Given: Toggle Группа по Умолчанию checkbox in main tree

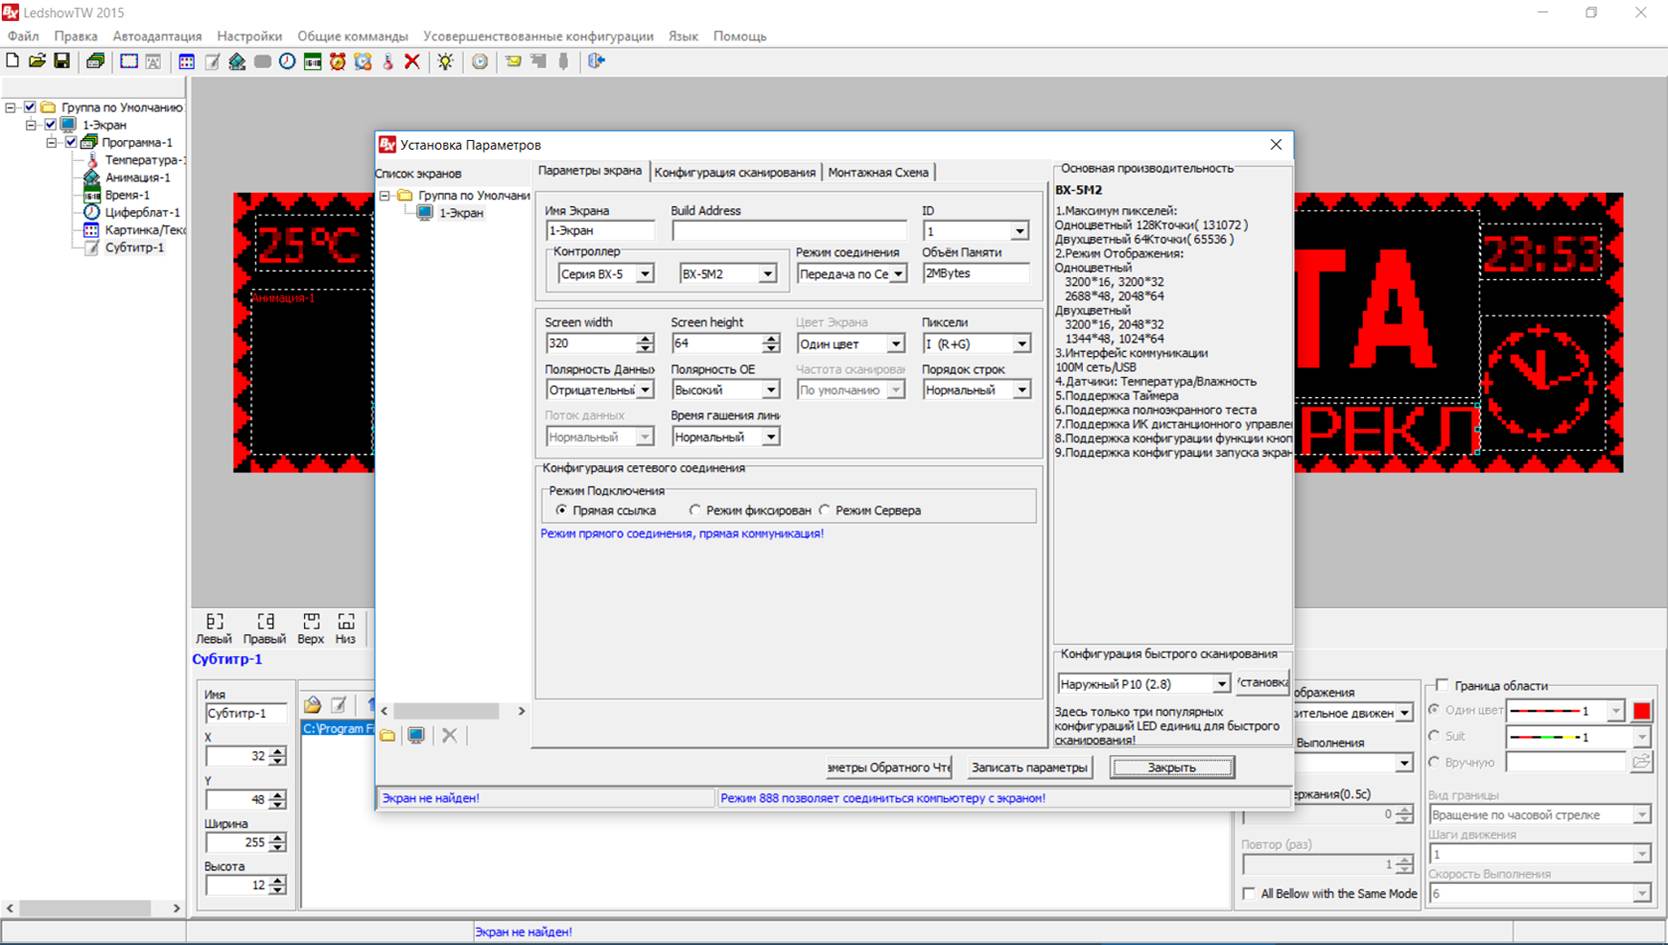Looking at the screenshot, I should tap(30, 107).
